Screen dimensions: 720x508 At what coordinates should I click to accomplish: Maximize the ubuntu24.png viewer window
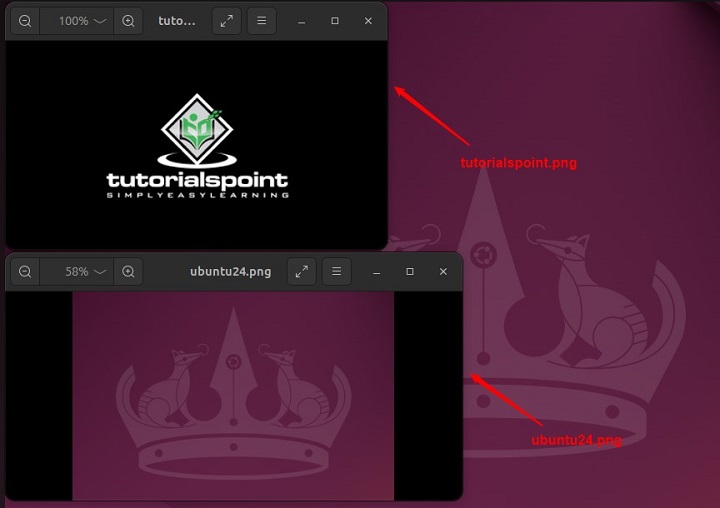[410, 271]
